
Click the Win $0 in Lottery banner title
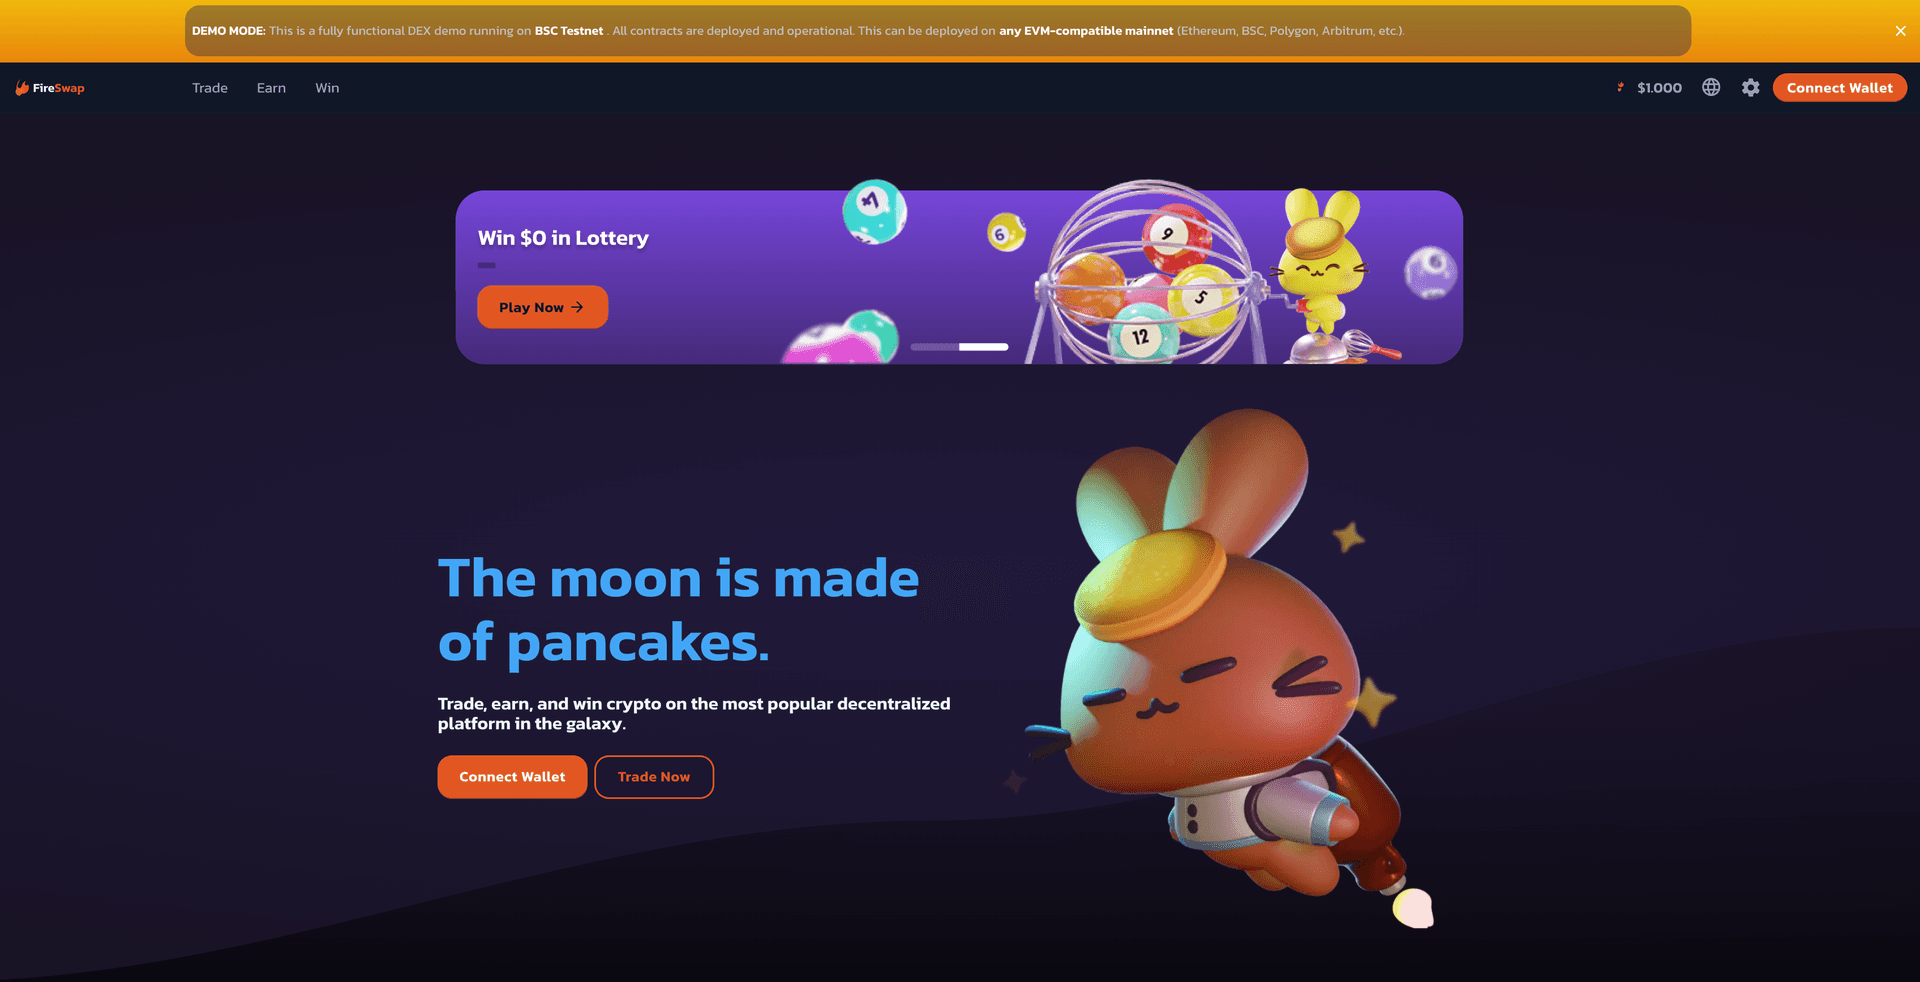(x=563, y=238)
